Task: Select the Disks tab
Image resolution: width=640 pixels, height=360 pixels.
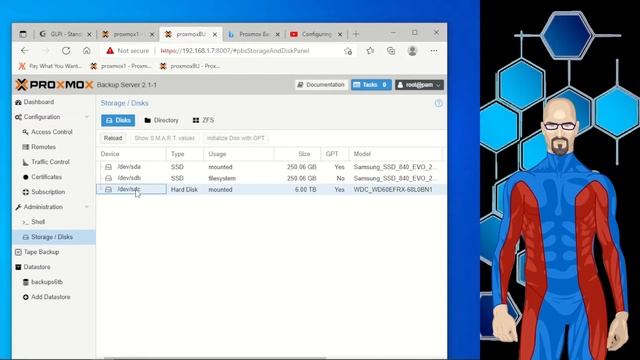Action: coord(118,120)
